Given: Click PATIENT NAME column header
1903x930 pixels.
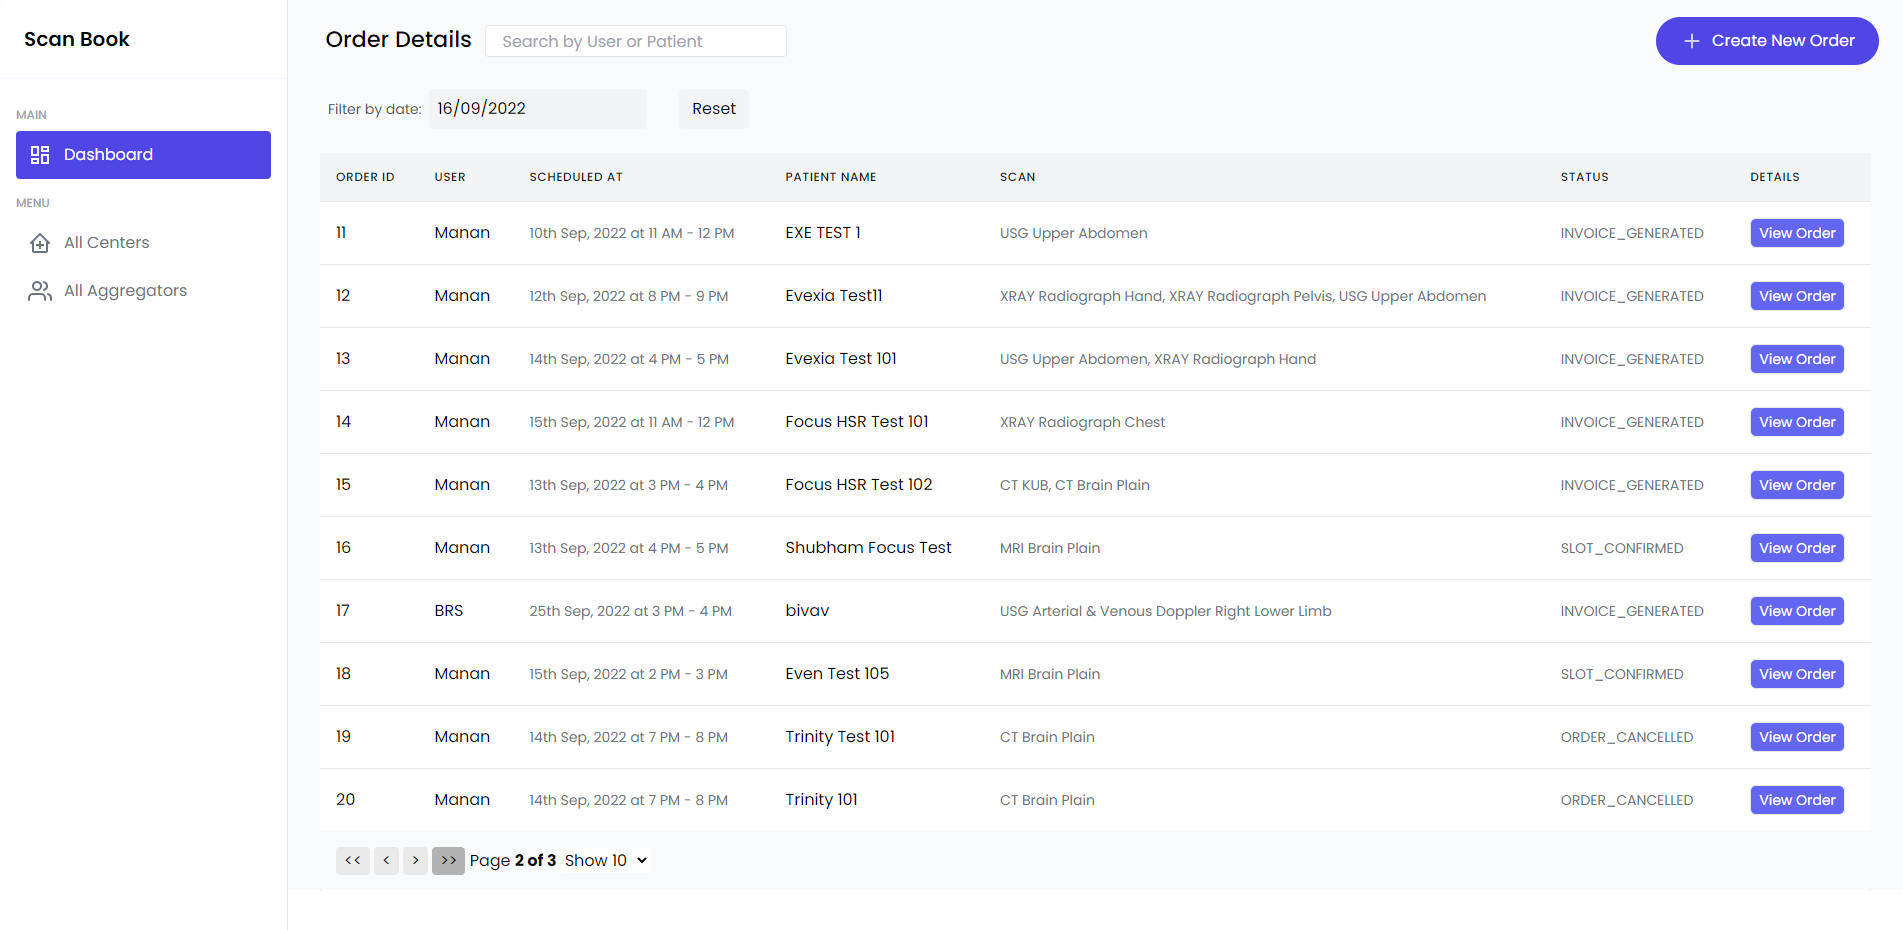Looking at the screenshot, I should click(831, 177).
